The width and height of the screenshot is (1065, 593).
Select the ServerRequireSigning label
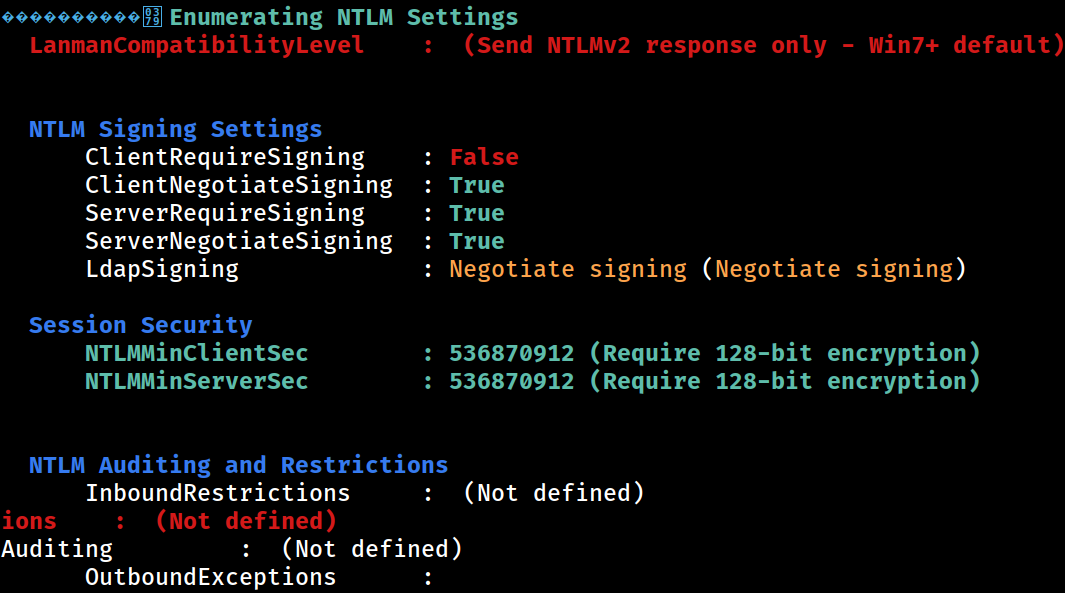tap(225, 213)
